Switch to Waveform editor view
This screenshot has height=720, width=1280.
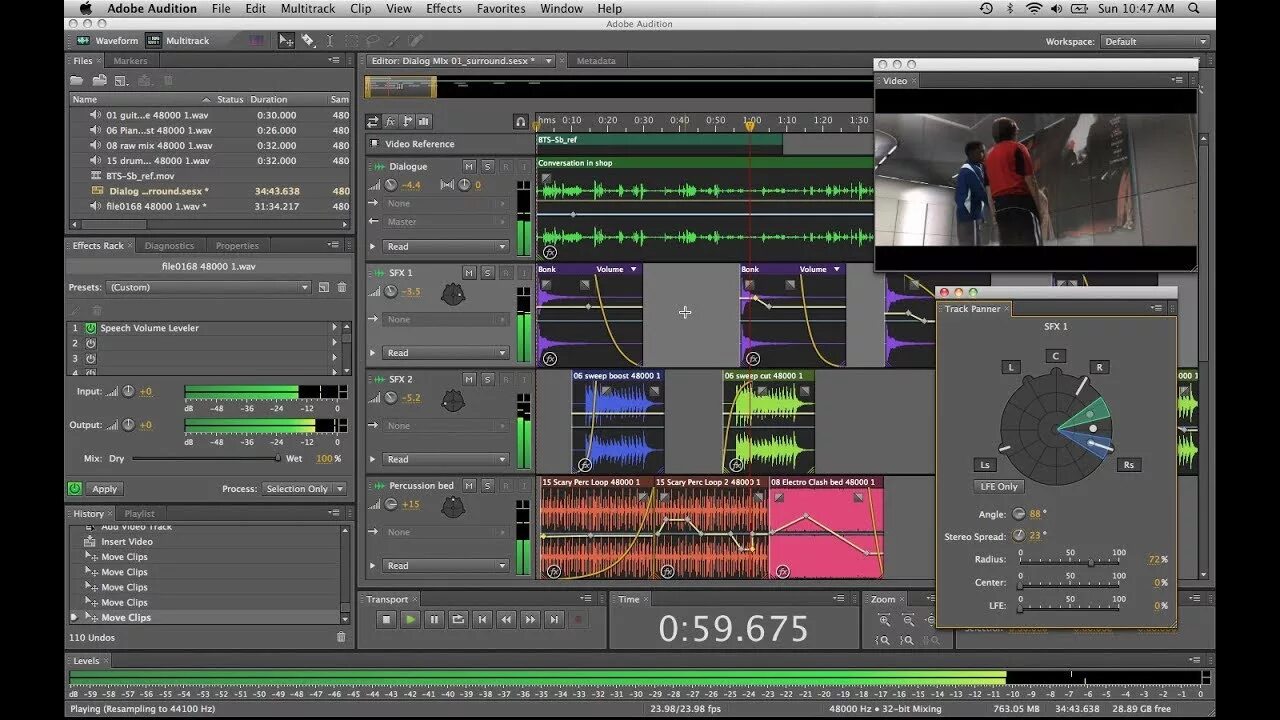tap(108, 41)
